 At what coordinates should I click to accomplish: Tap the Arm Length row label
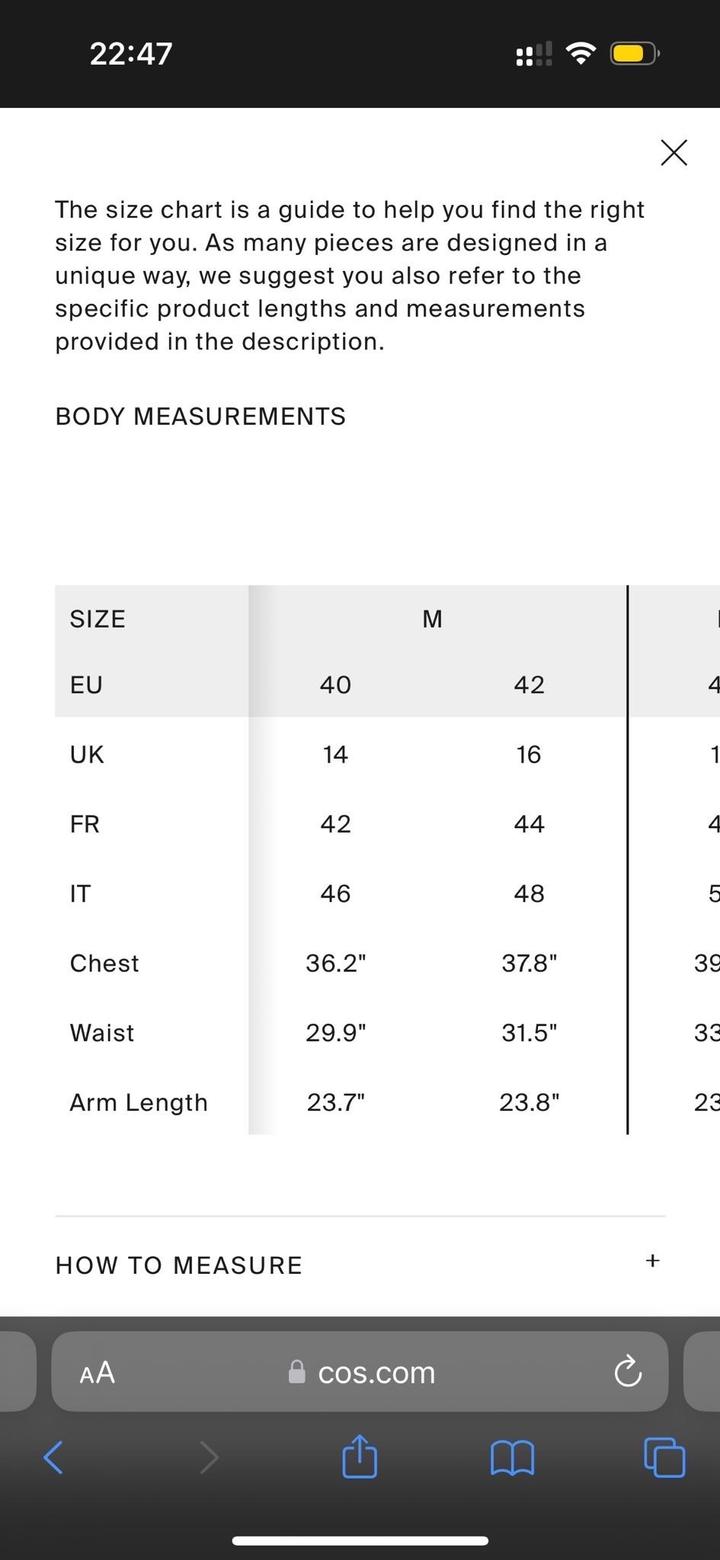[x=139, y=1102]
